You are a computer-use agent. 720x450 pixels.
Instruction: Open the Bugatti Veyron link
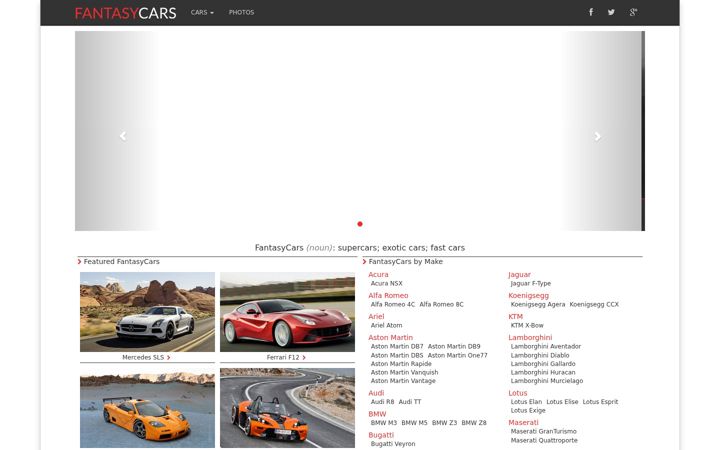(x=393, y=444)
